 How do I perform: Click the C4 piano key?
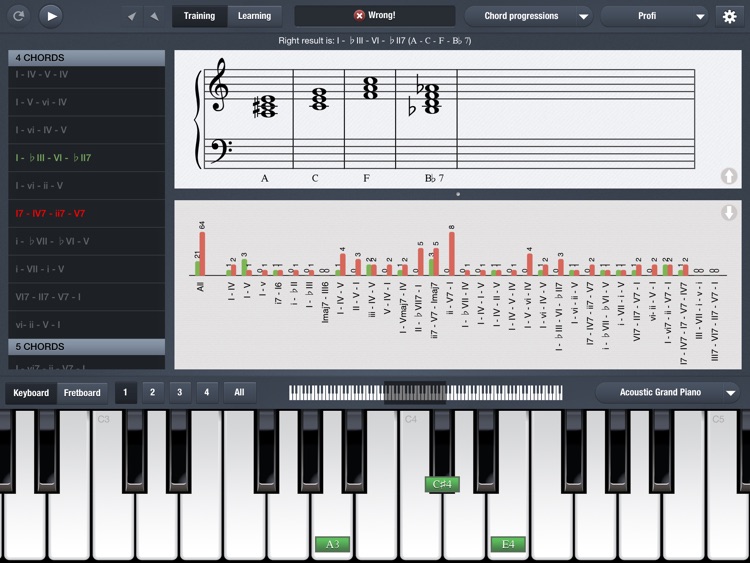[420, 526]
